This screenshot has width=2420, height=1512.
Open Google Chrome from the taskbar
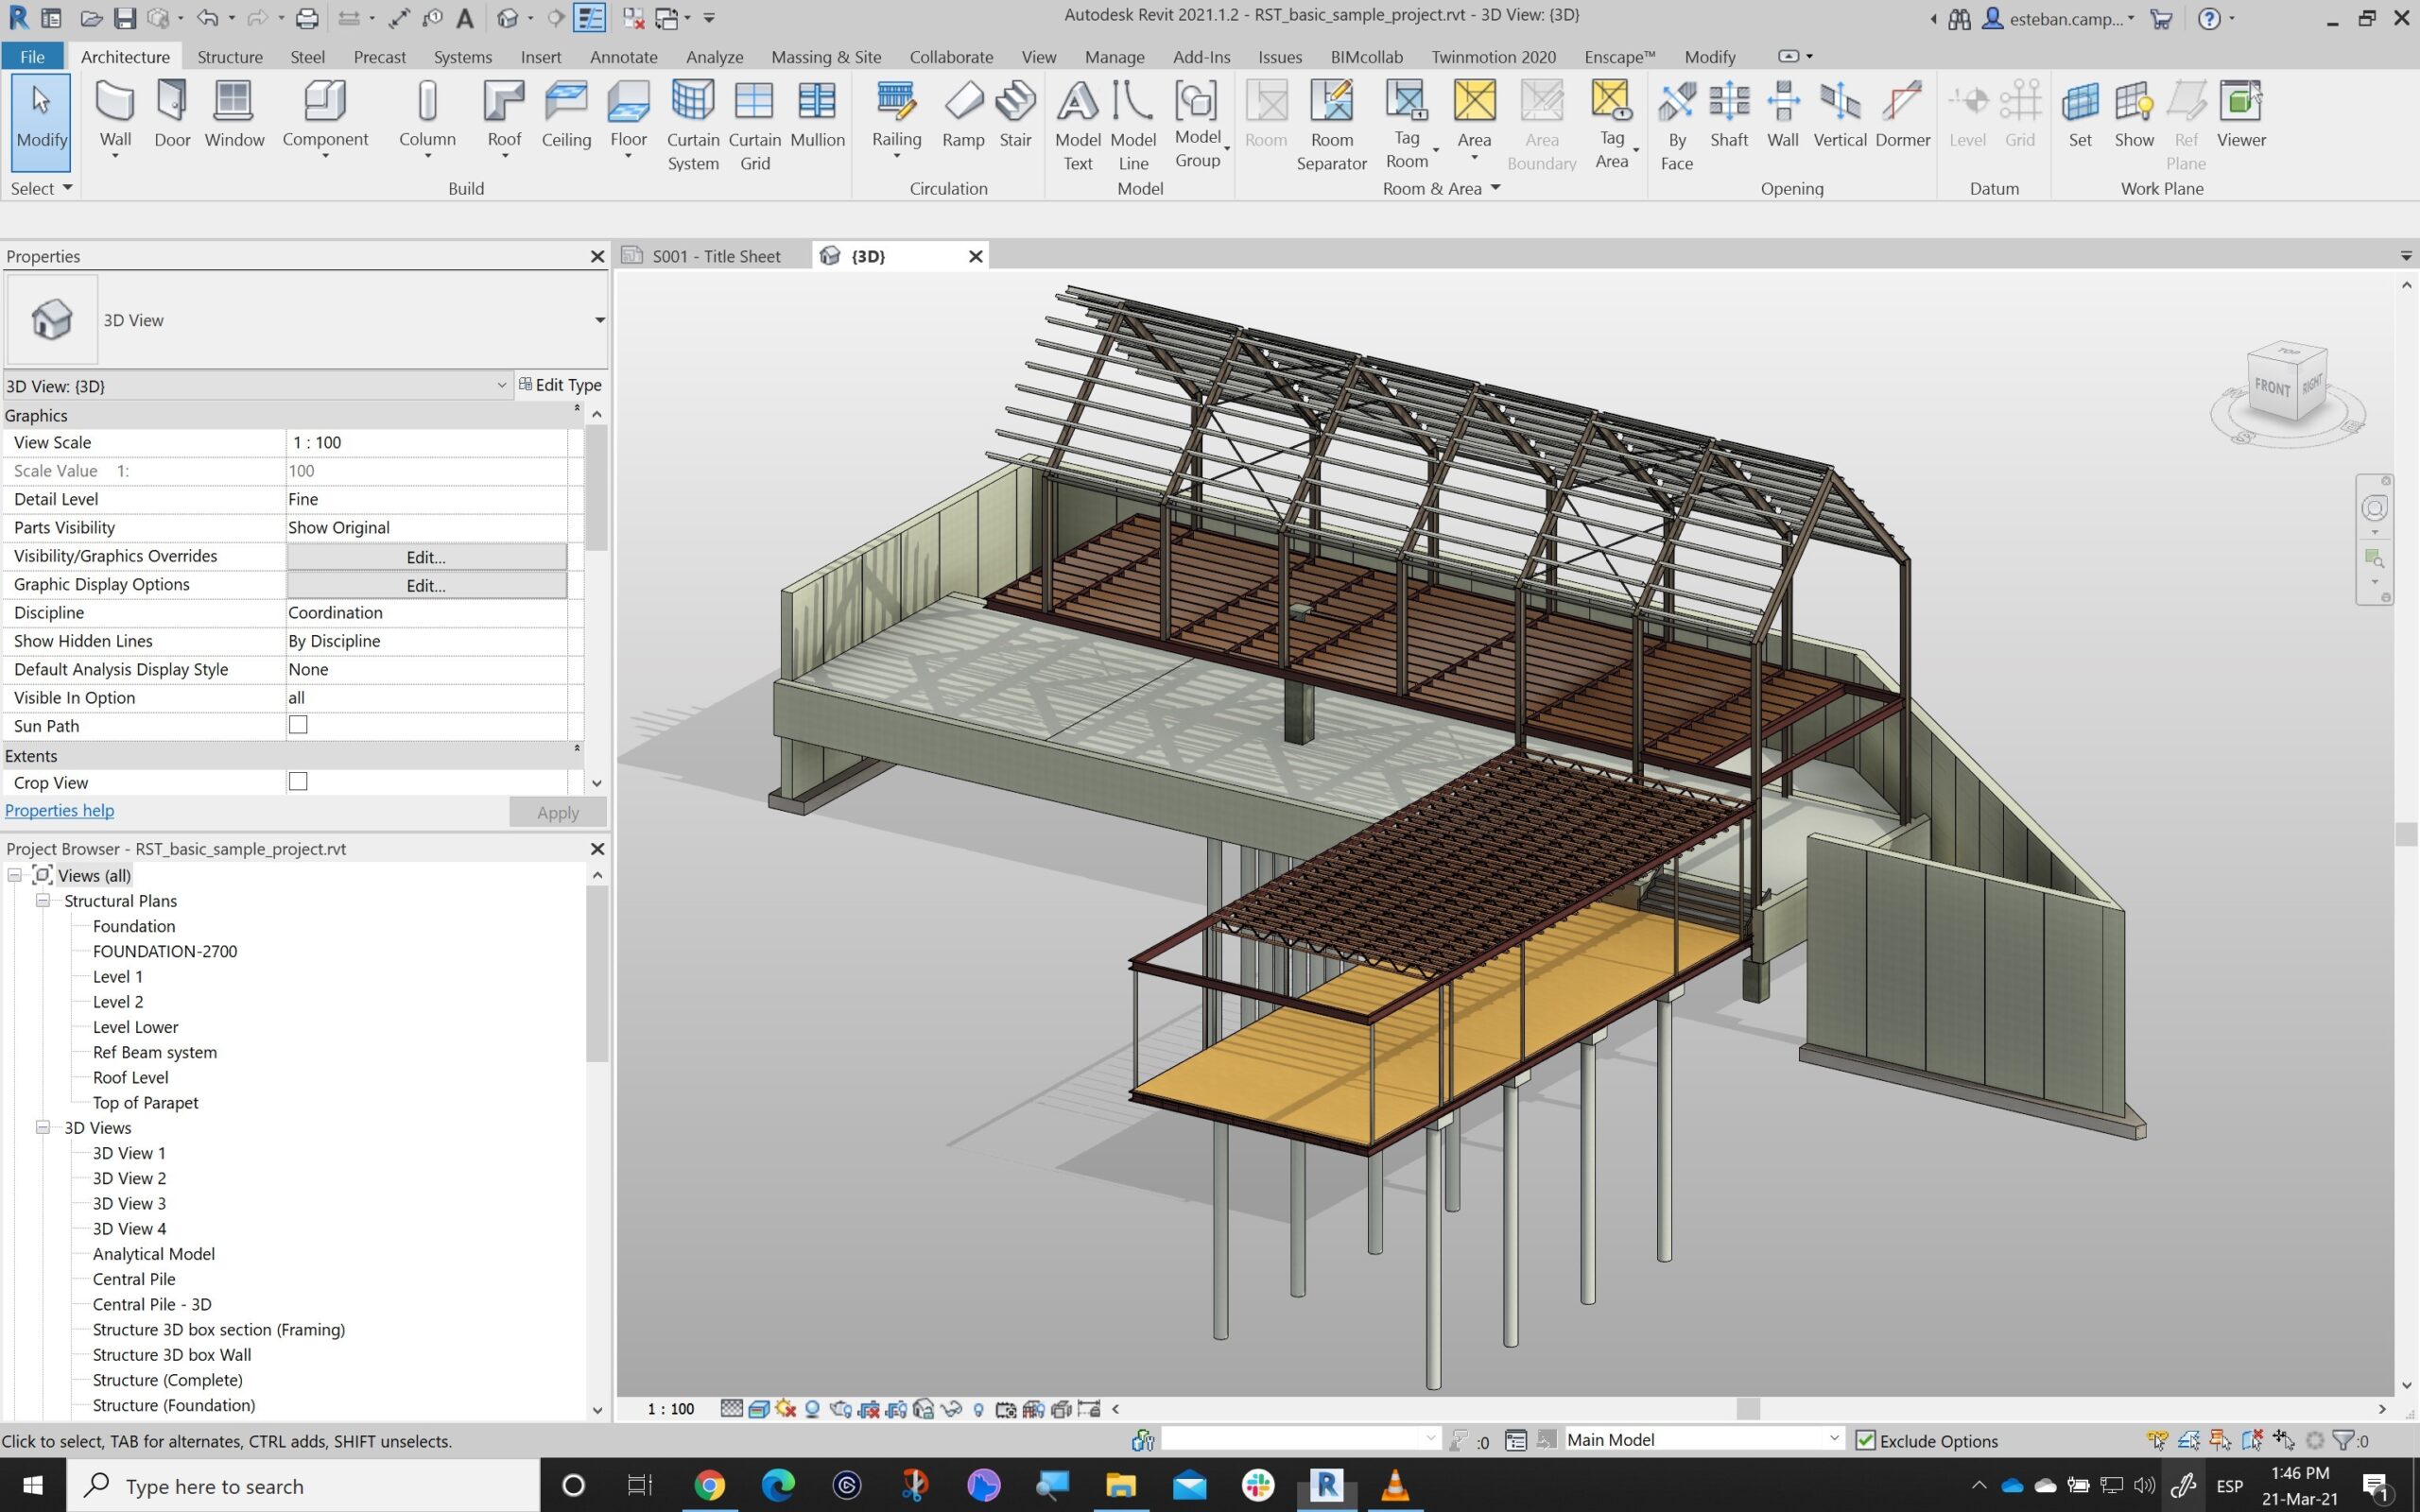tap(709, 1485)
